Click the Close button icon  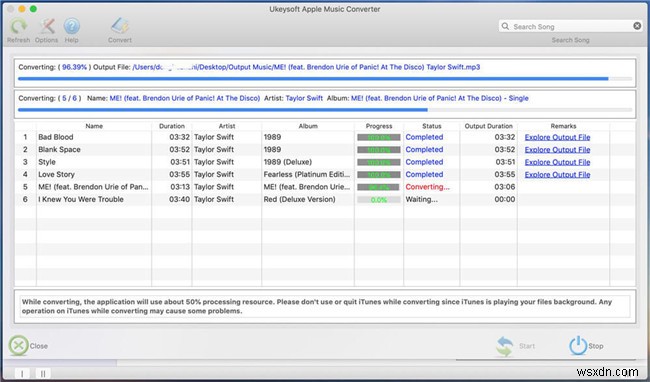(19, 346)
